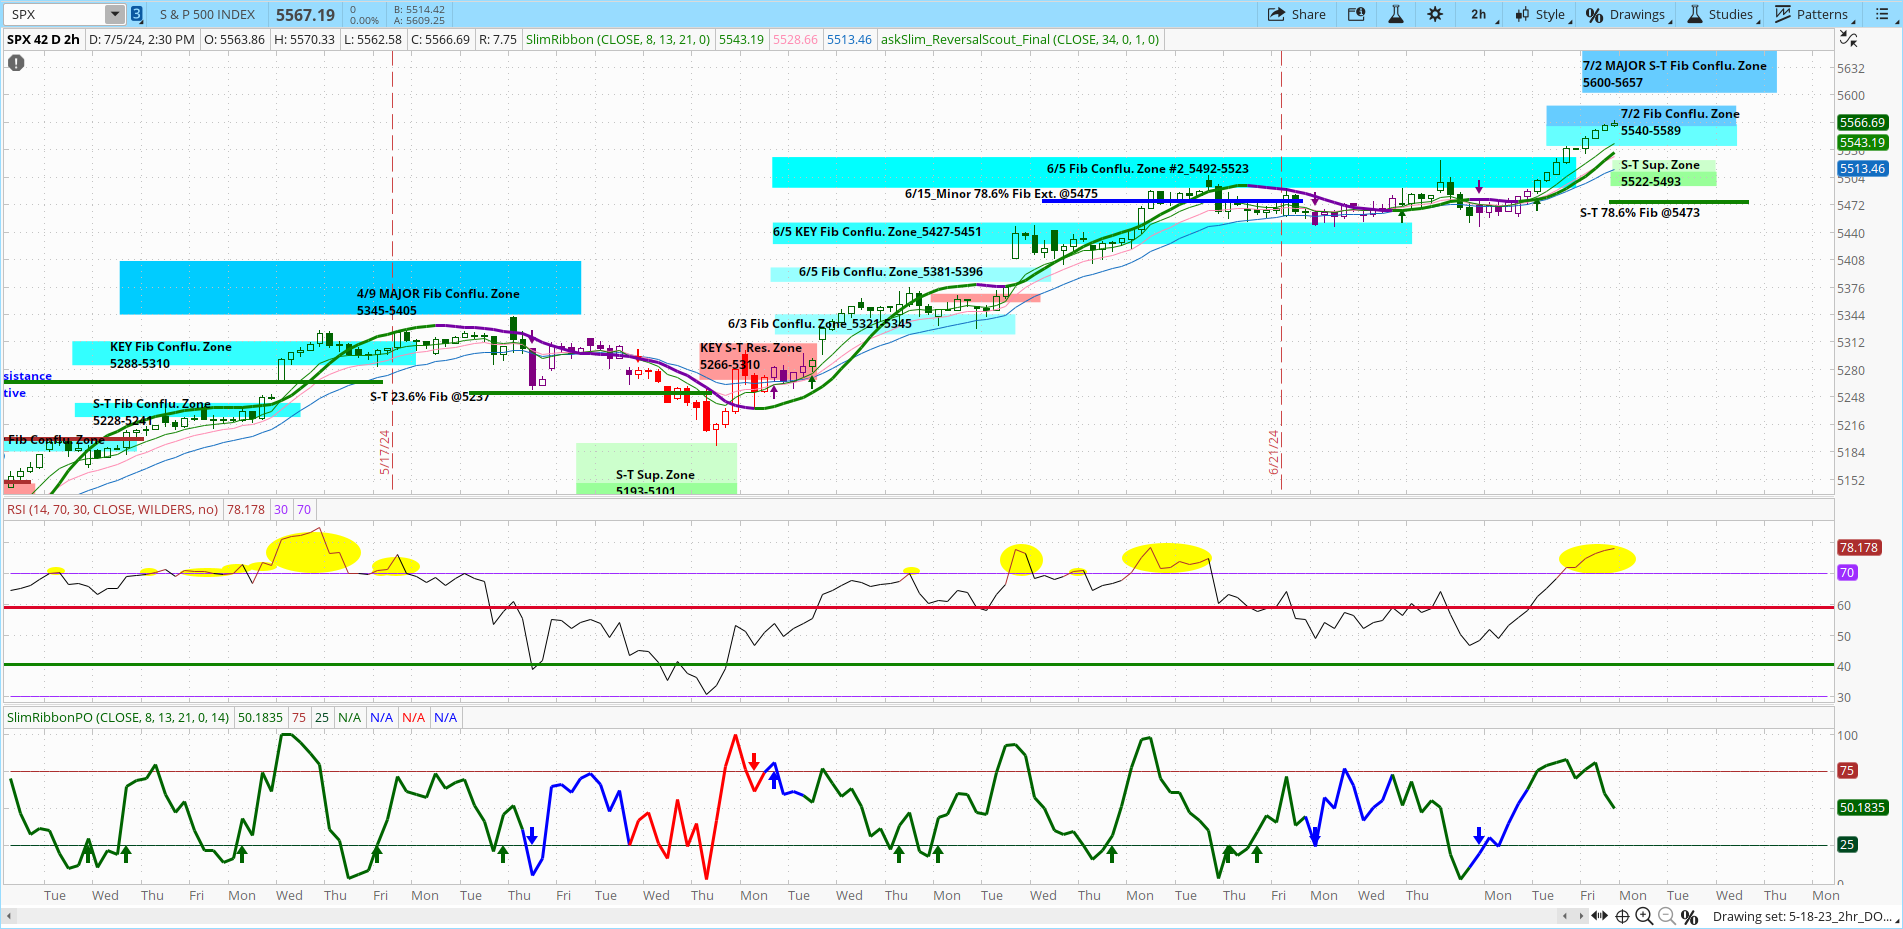The height and width of the screenshot is (929, 1903).
Task: Click the right scroll arrow in the bottom bar
Action: pyautogui.click(x=1581, y=916)
